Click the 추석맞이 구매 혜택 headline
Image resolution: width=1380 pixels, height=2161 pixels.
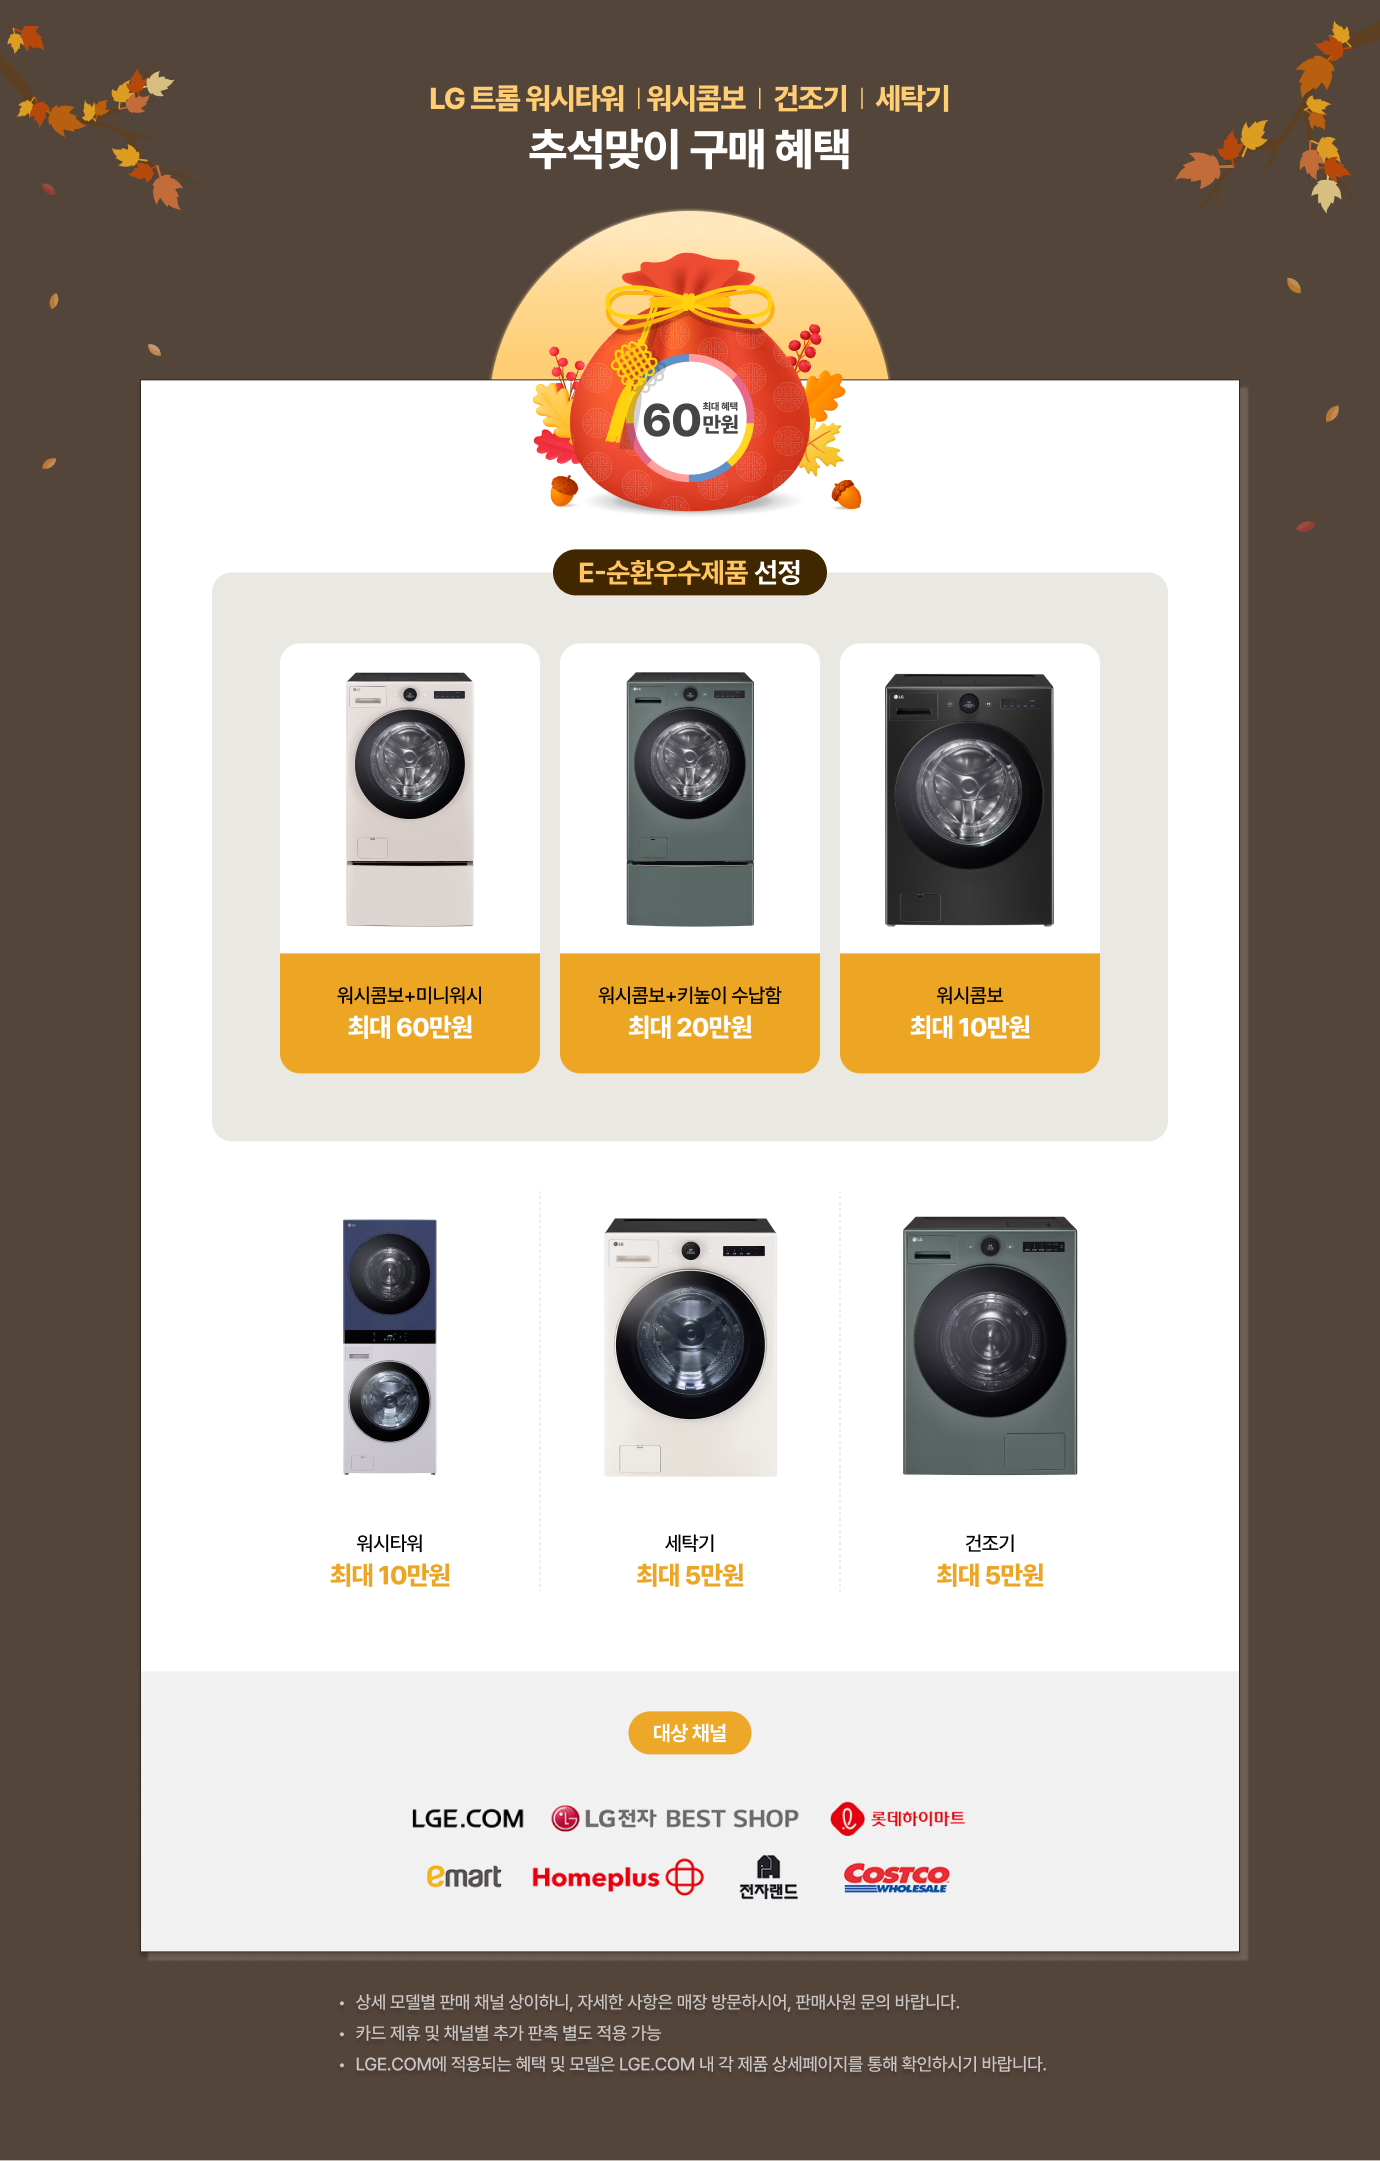click(x=690, y=149)
